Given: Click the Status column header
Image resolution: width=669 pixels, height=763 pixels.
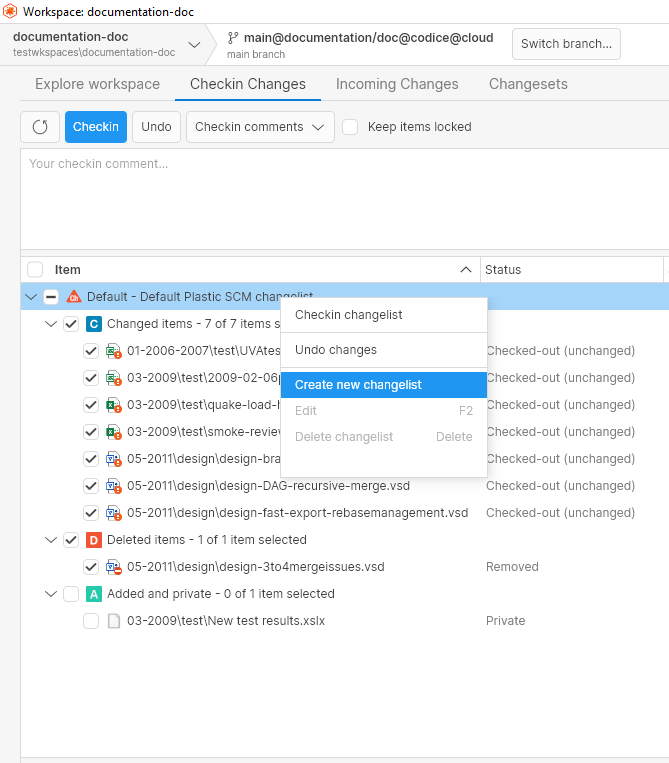Looking at the screenshot, I should tap(572, 270).
